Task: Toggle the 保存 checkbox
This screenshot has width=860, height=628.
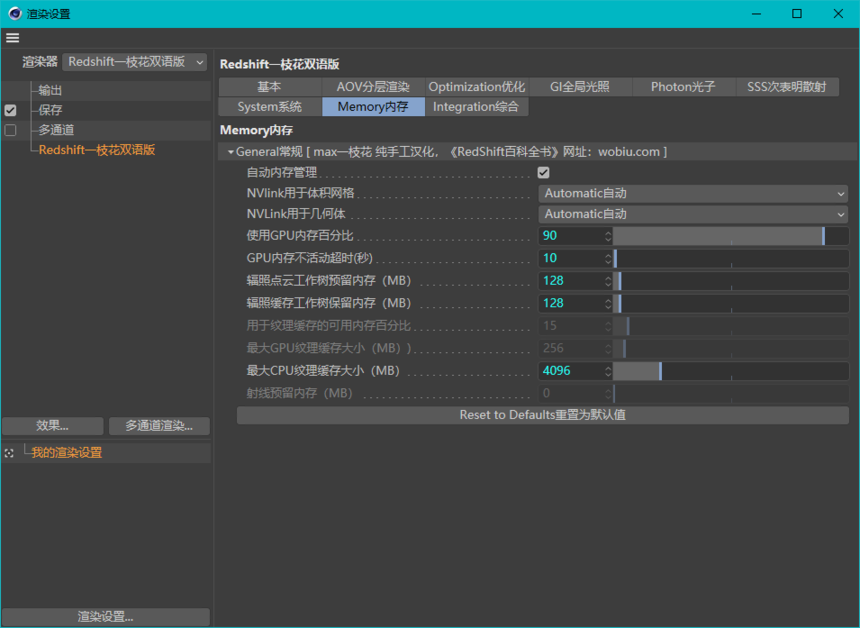Action: click(x=10, y=110)
